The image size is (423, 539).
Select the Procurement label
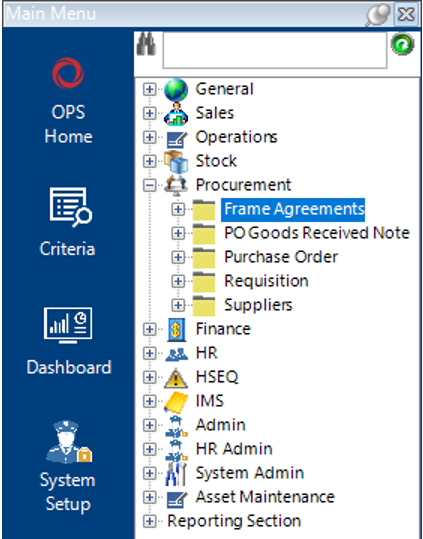pos(243,186)
